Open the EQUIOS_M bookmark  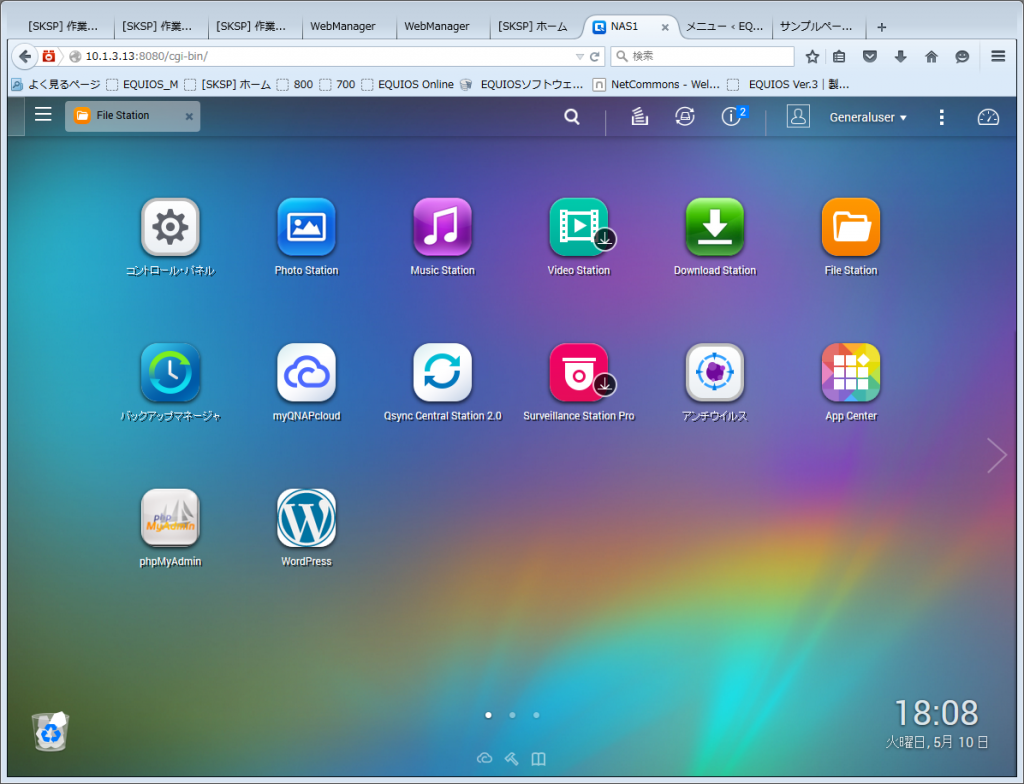tap(142, 84)
